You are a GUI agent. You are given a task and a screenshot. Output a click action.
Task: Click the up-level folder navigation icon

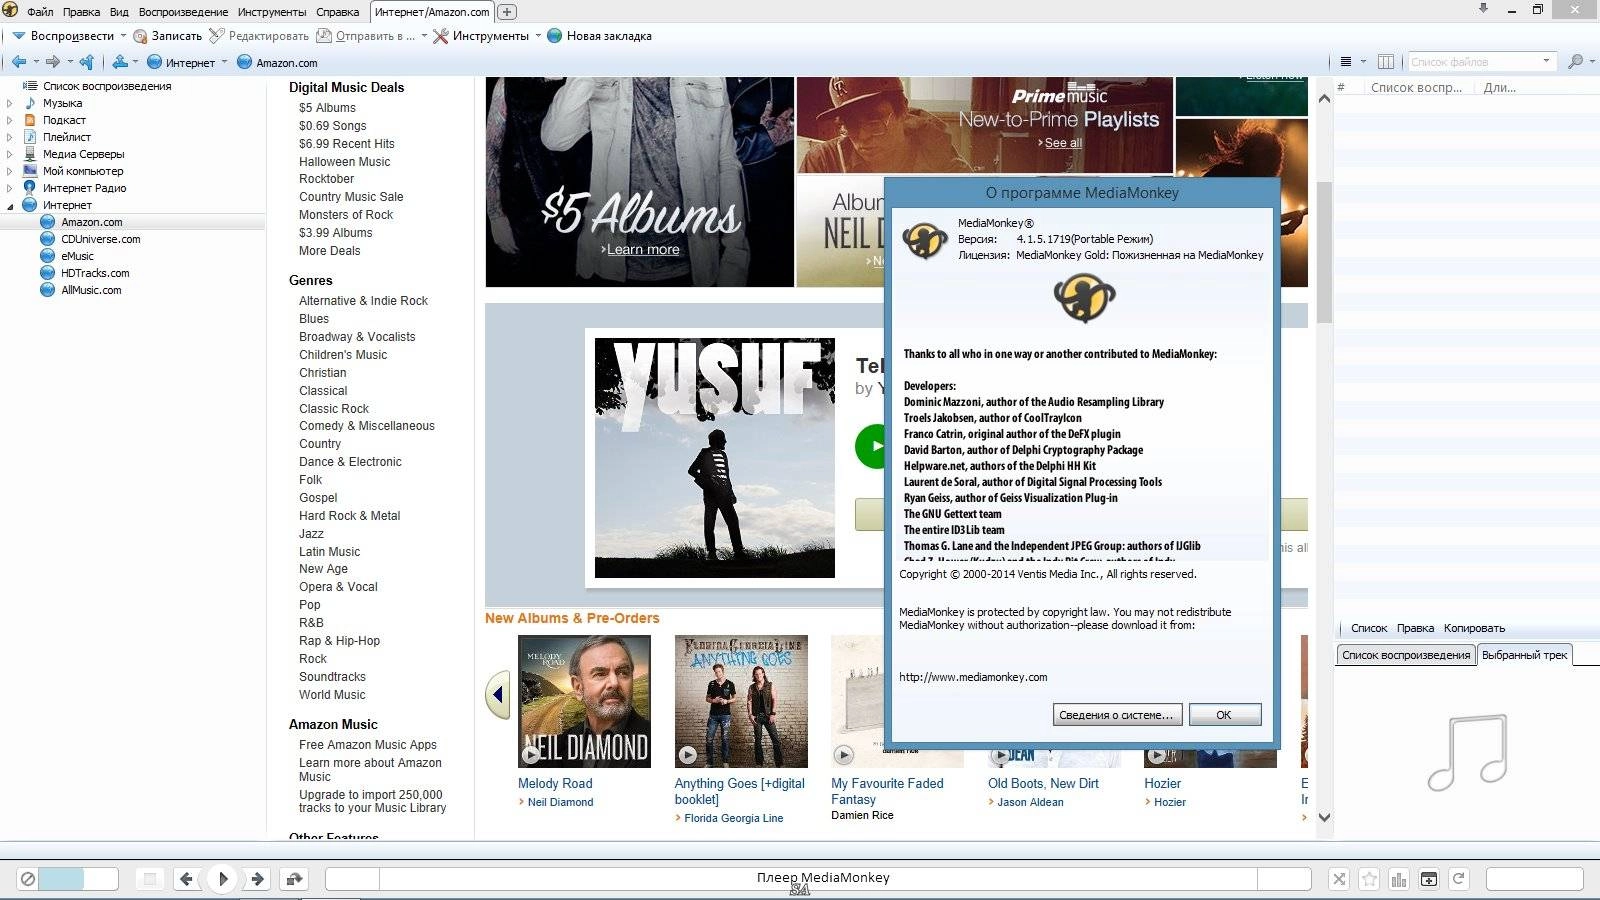click(x=120, y=62)
